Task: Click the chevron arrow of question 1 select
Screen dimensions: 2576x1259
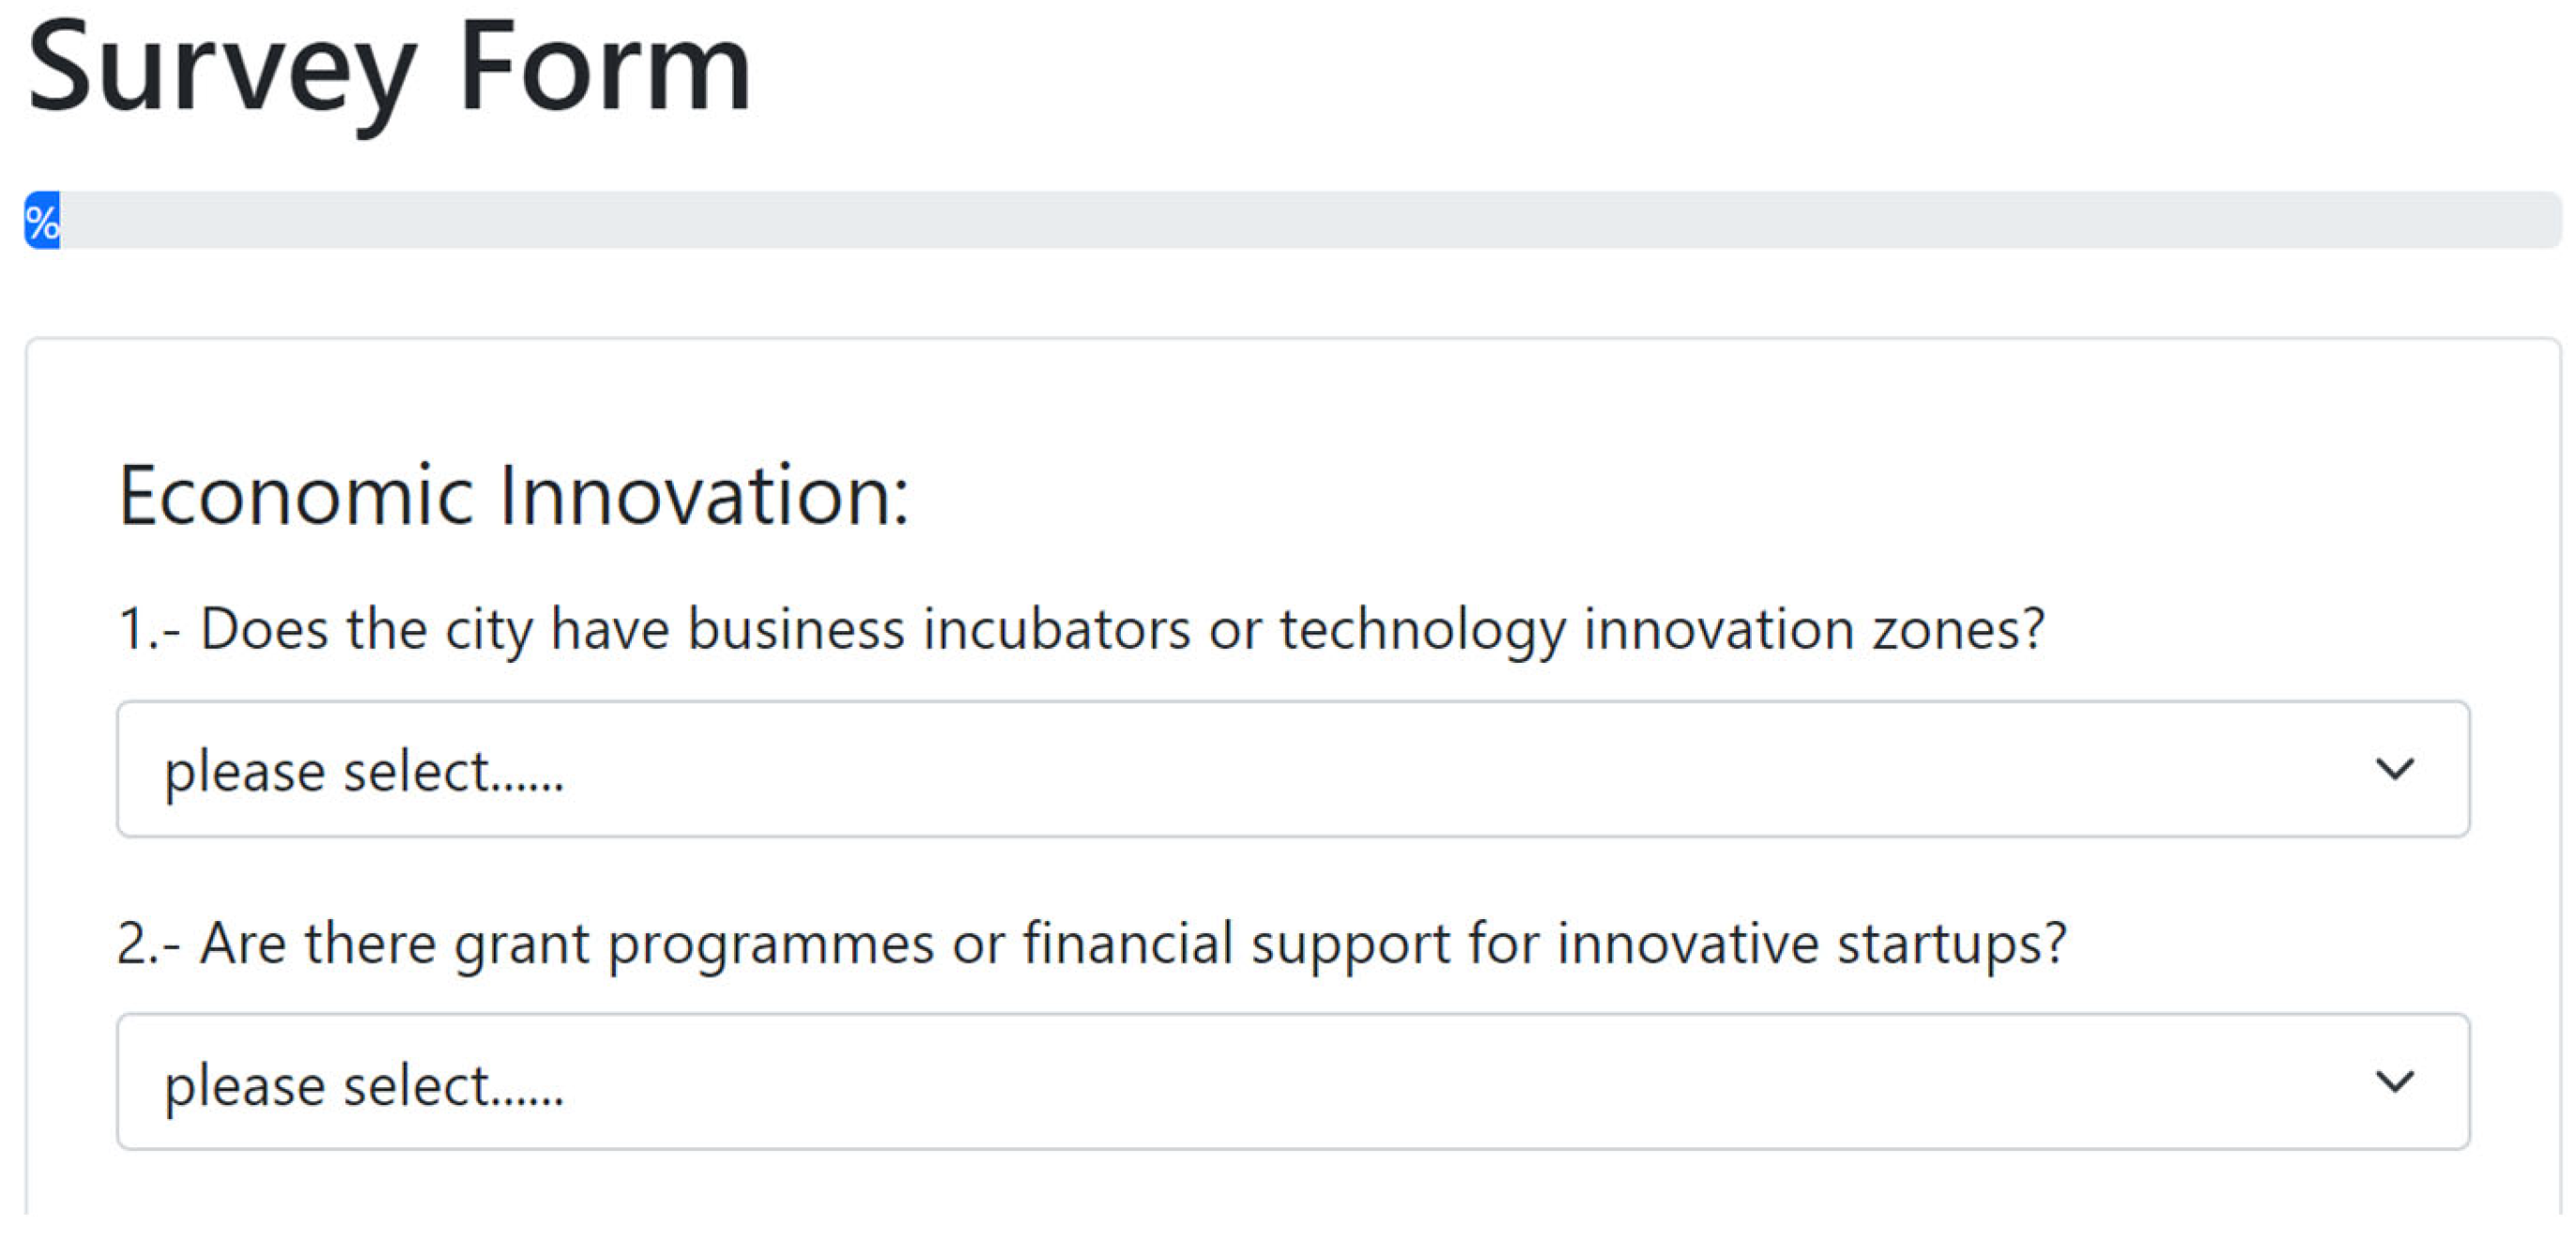Action: (x=2394, y=769)
